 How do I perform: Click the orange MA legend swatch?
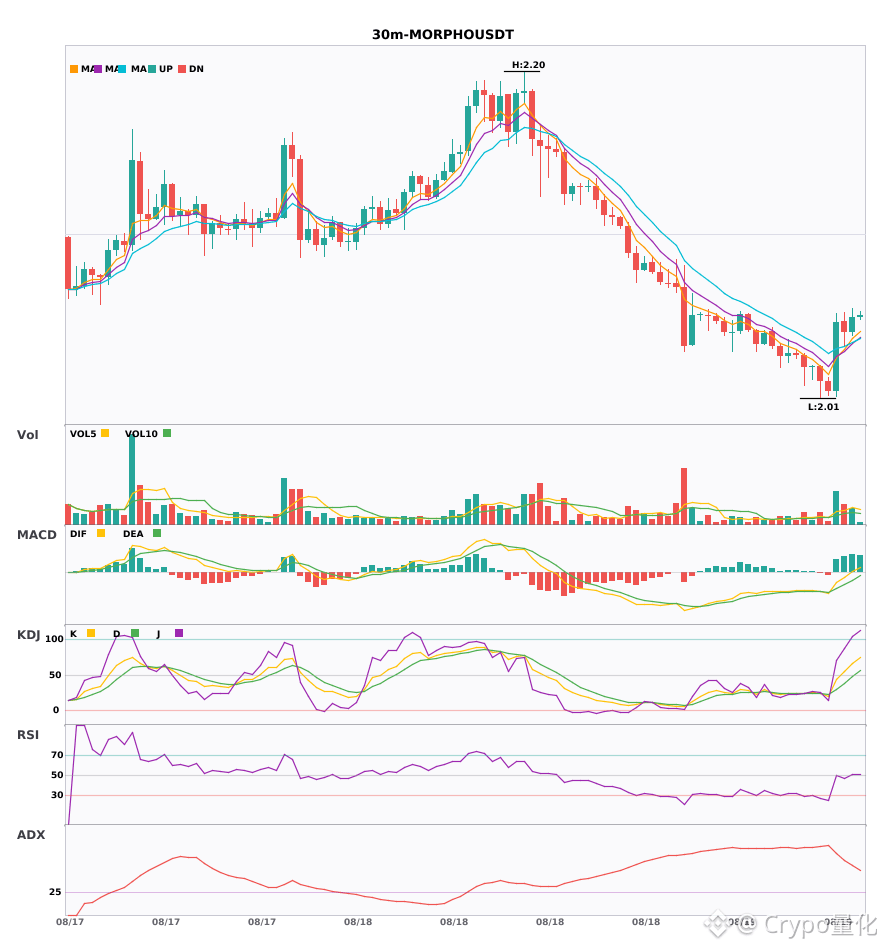74,69
